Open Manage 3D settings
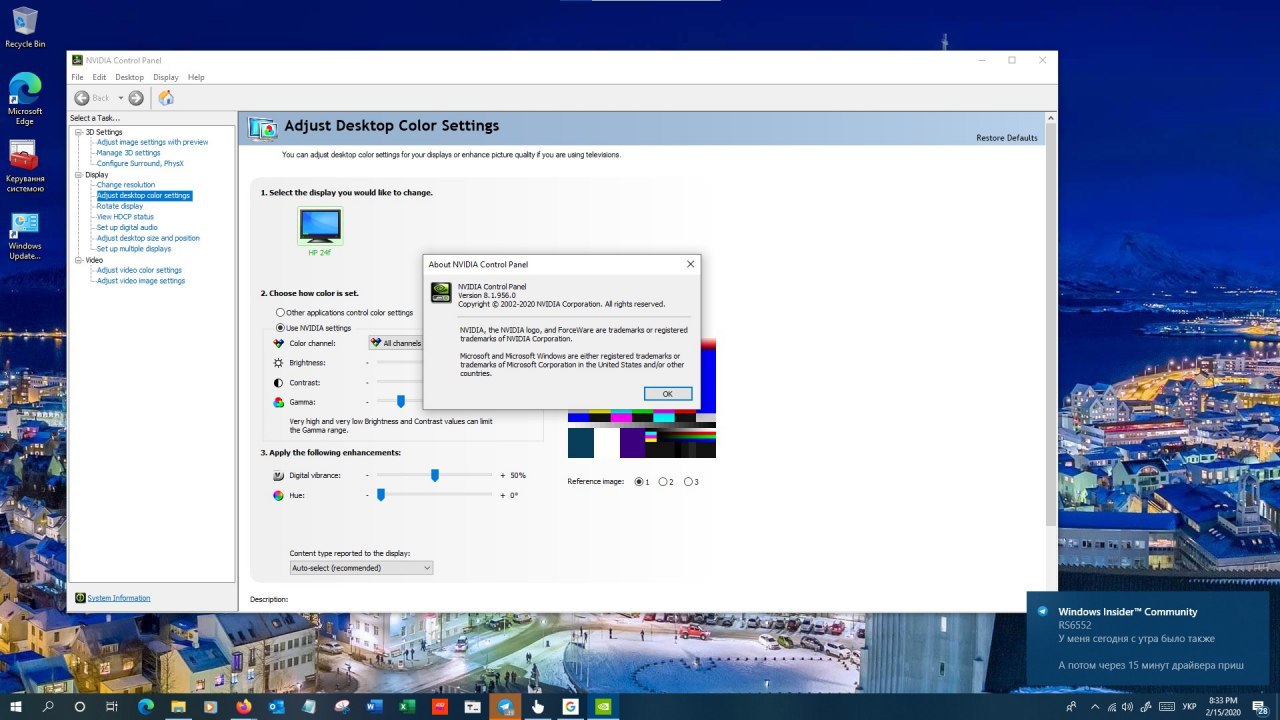Viewport: 1280px width, 720px height. point(128,153)
